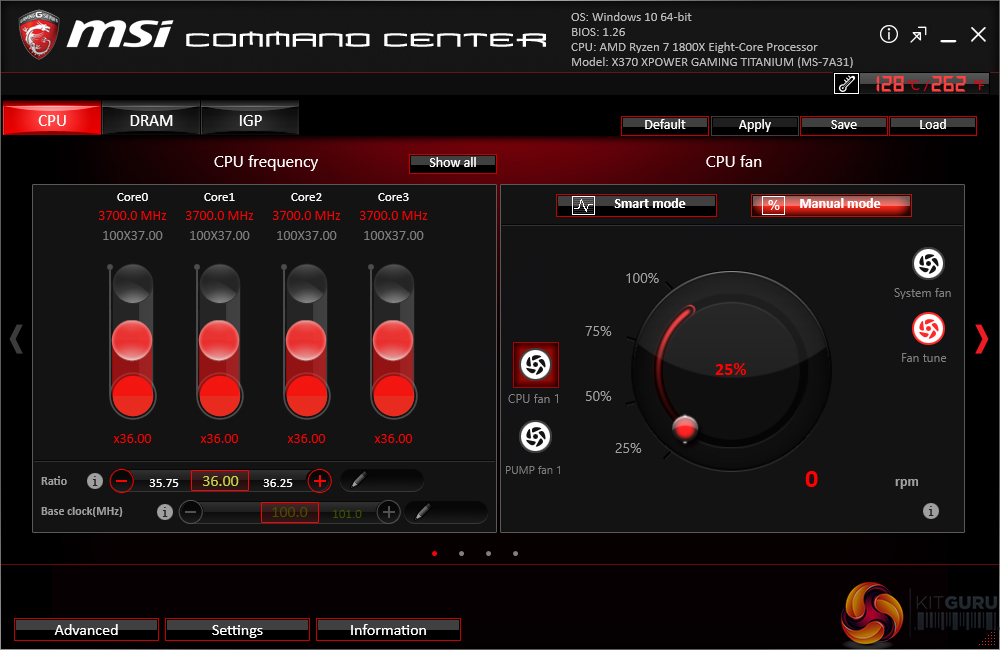Switch to the CPU tab
The height and width of the screenshot is (650, 1000).
point(52,120)
